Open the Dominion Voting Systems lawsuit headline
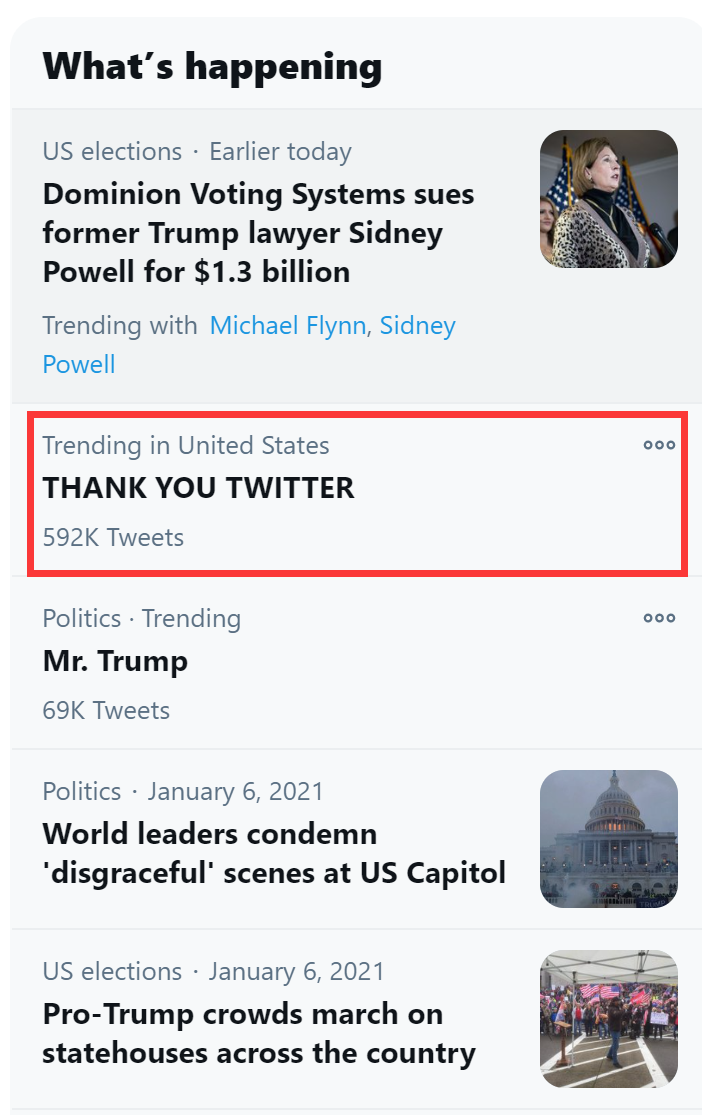702x1115 pixels. [258, 232]
